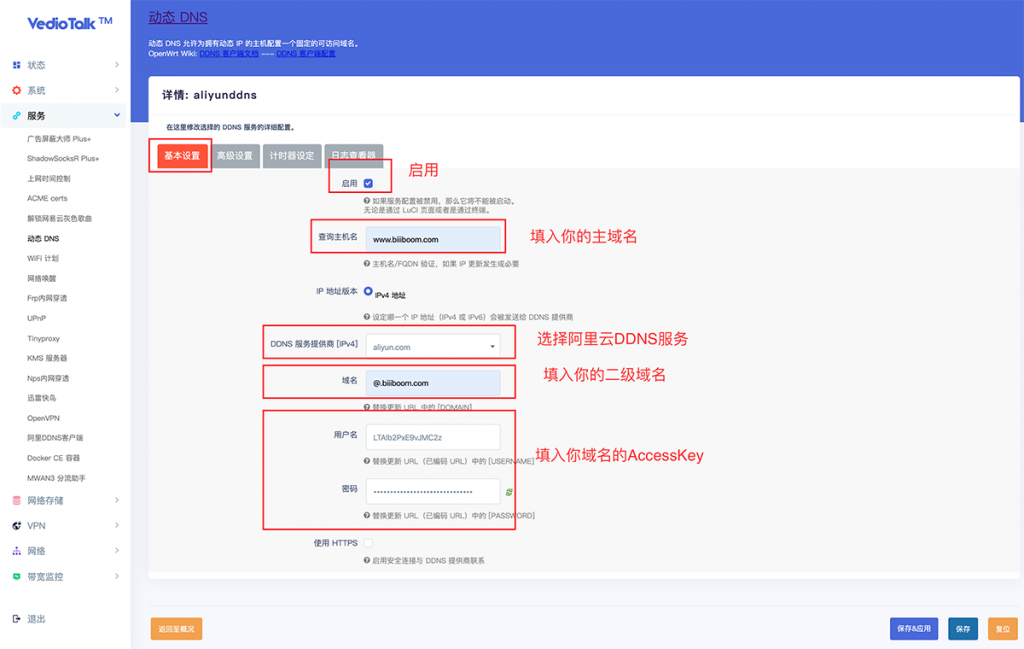Uncheck the 启用 (Enable) checkbox
Viewport: 1024px width, 649px height.
(368, 184)
